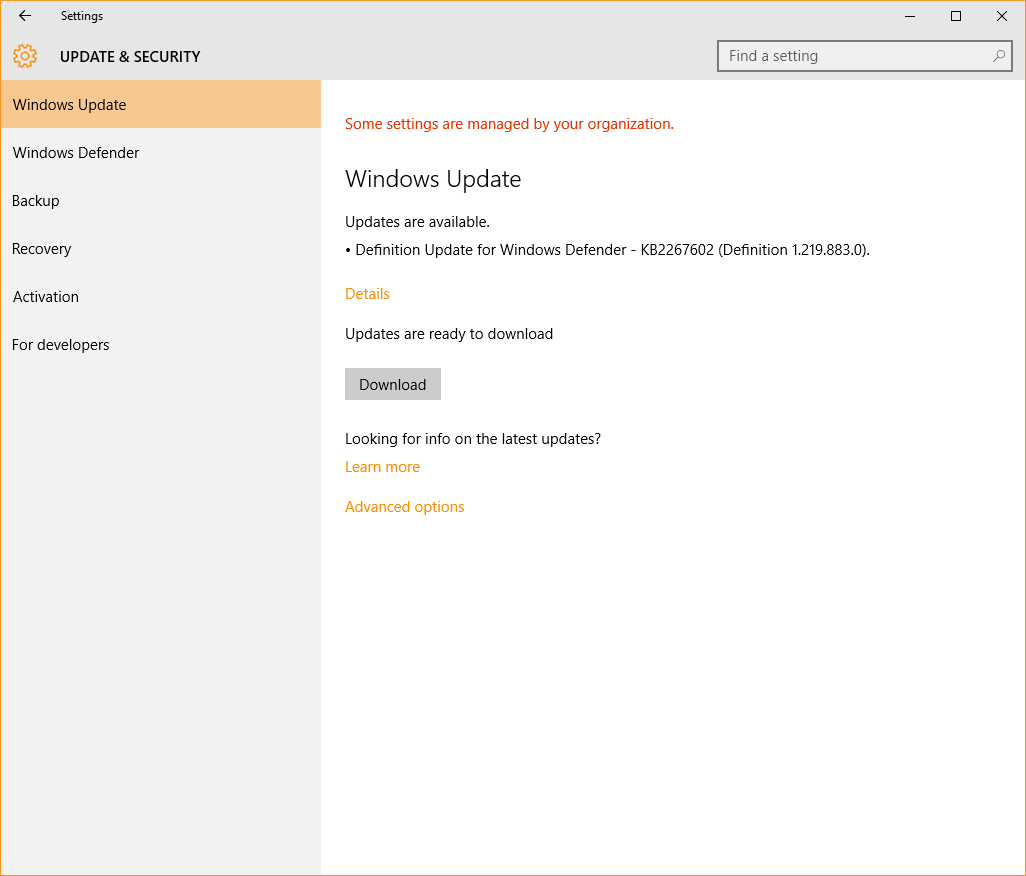Open the update Details link
This screenshot has height=876, width=1026.
[367, 294]
